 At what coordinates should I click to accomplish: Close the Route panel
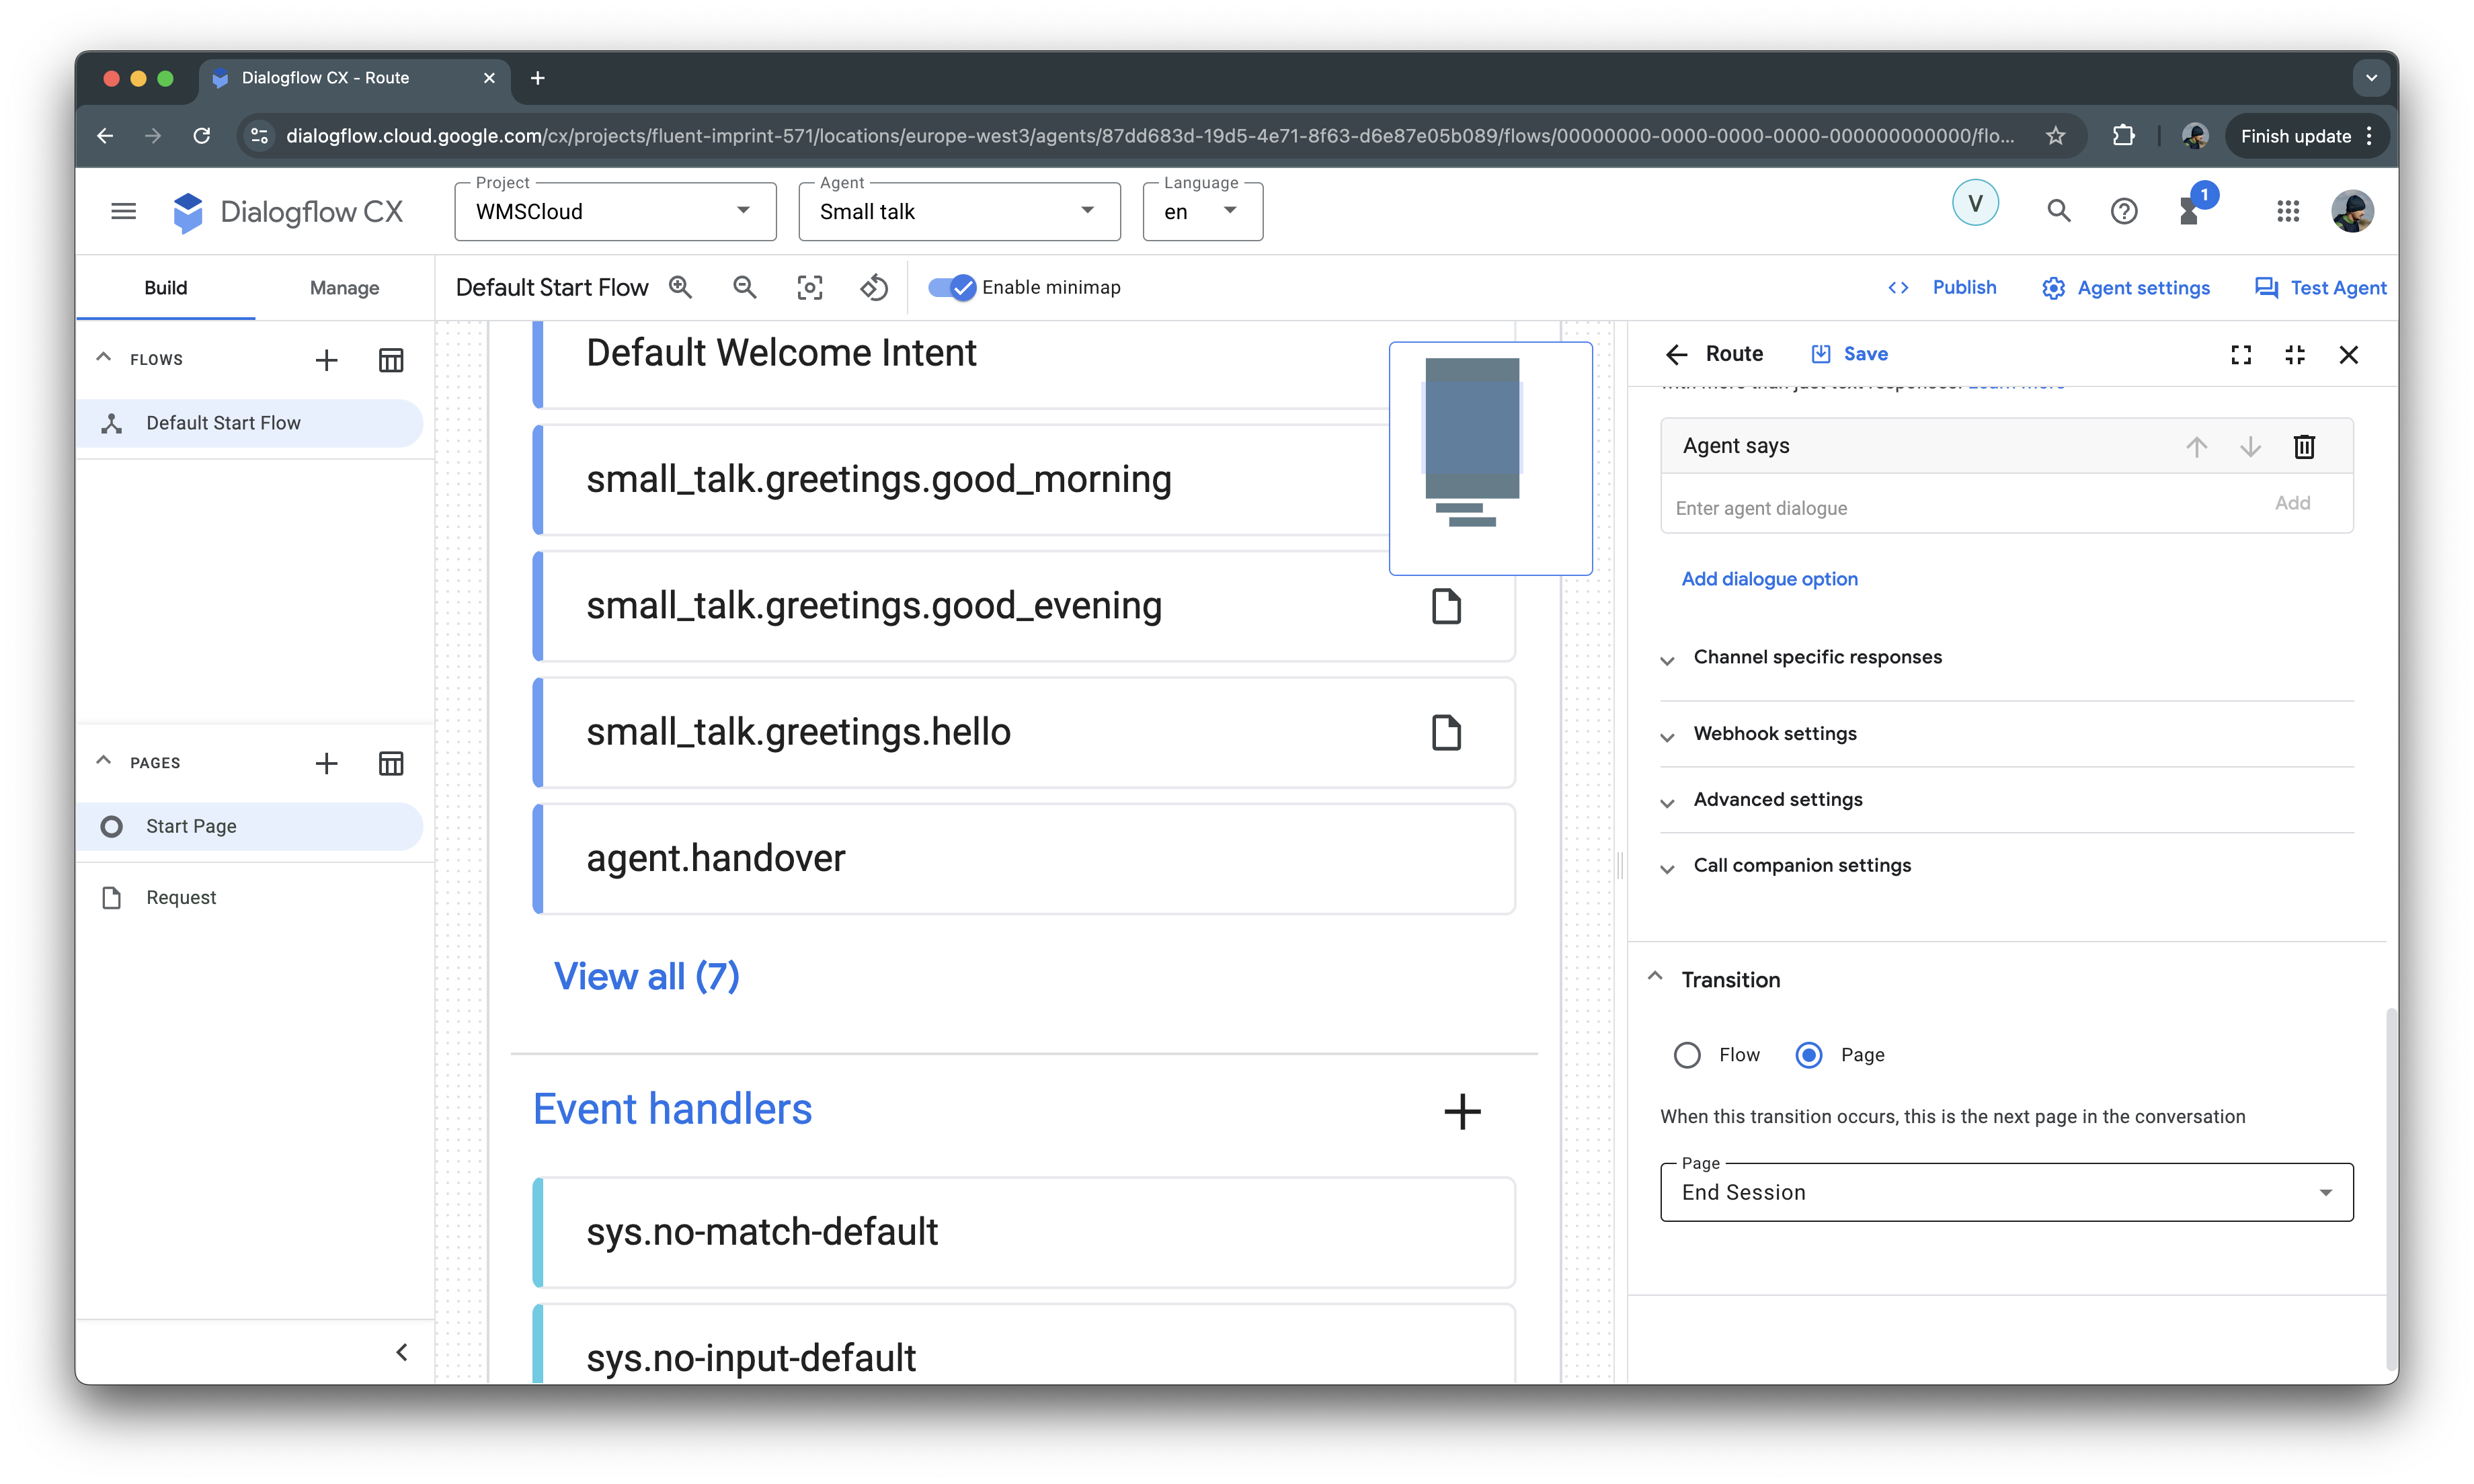coord(2349,355)
